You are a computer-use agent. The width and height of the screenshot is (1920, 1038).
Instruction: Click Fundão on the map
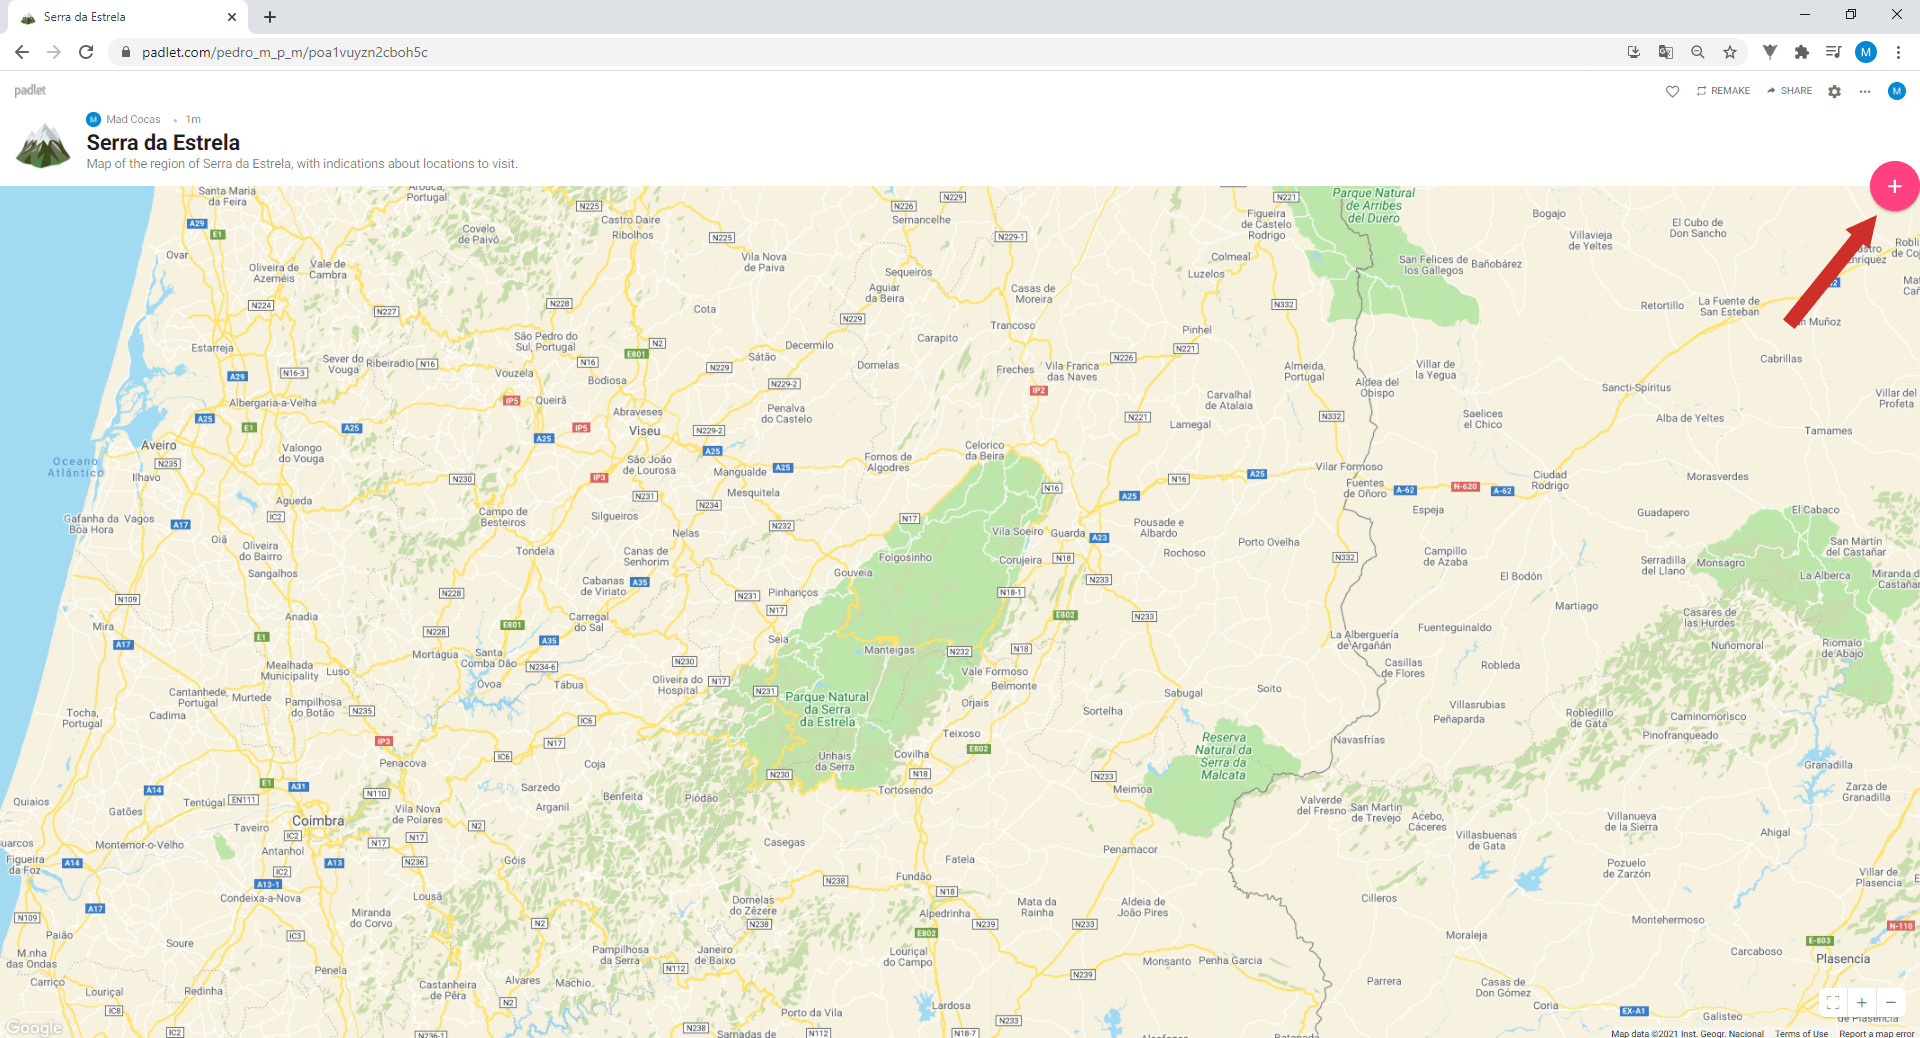tap(914, 876)
